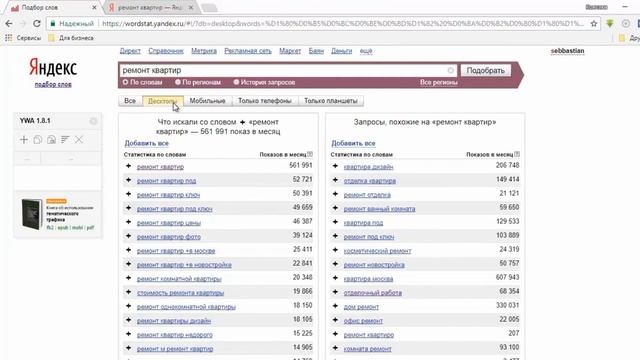Screen dimensions: 640x360
Task: Select 'По словам' radio button
Action: coord(125,82)
